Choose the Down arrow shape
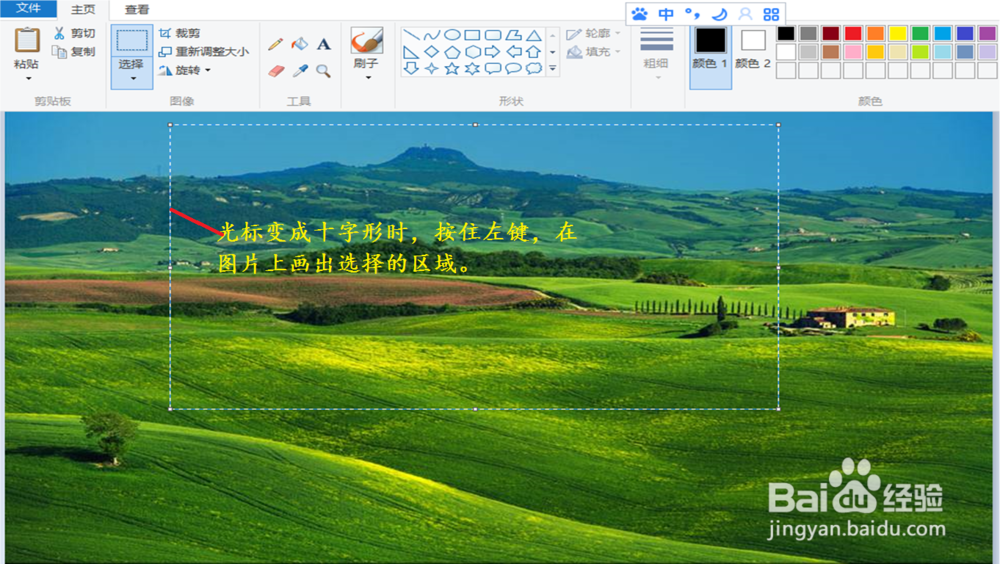The image size is (1000, 564). pyautogui.click(x=411, y=68)
